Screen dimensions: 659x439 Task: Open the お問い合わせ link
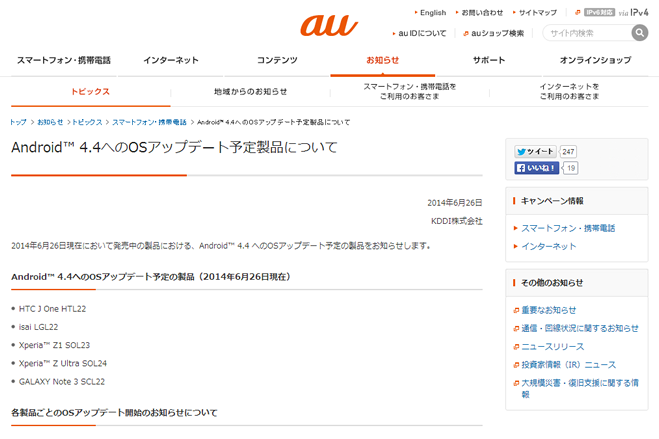point(482,13)
